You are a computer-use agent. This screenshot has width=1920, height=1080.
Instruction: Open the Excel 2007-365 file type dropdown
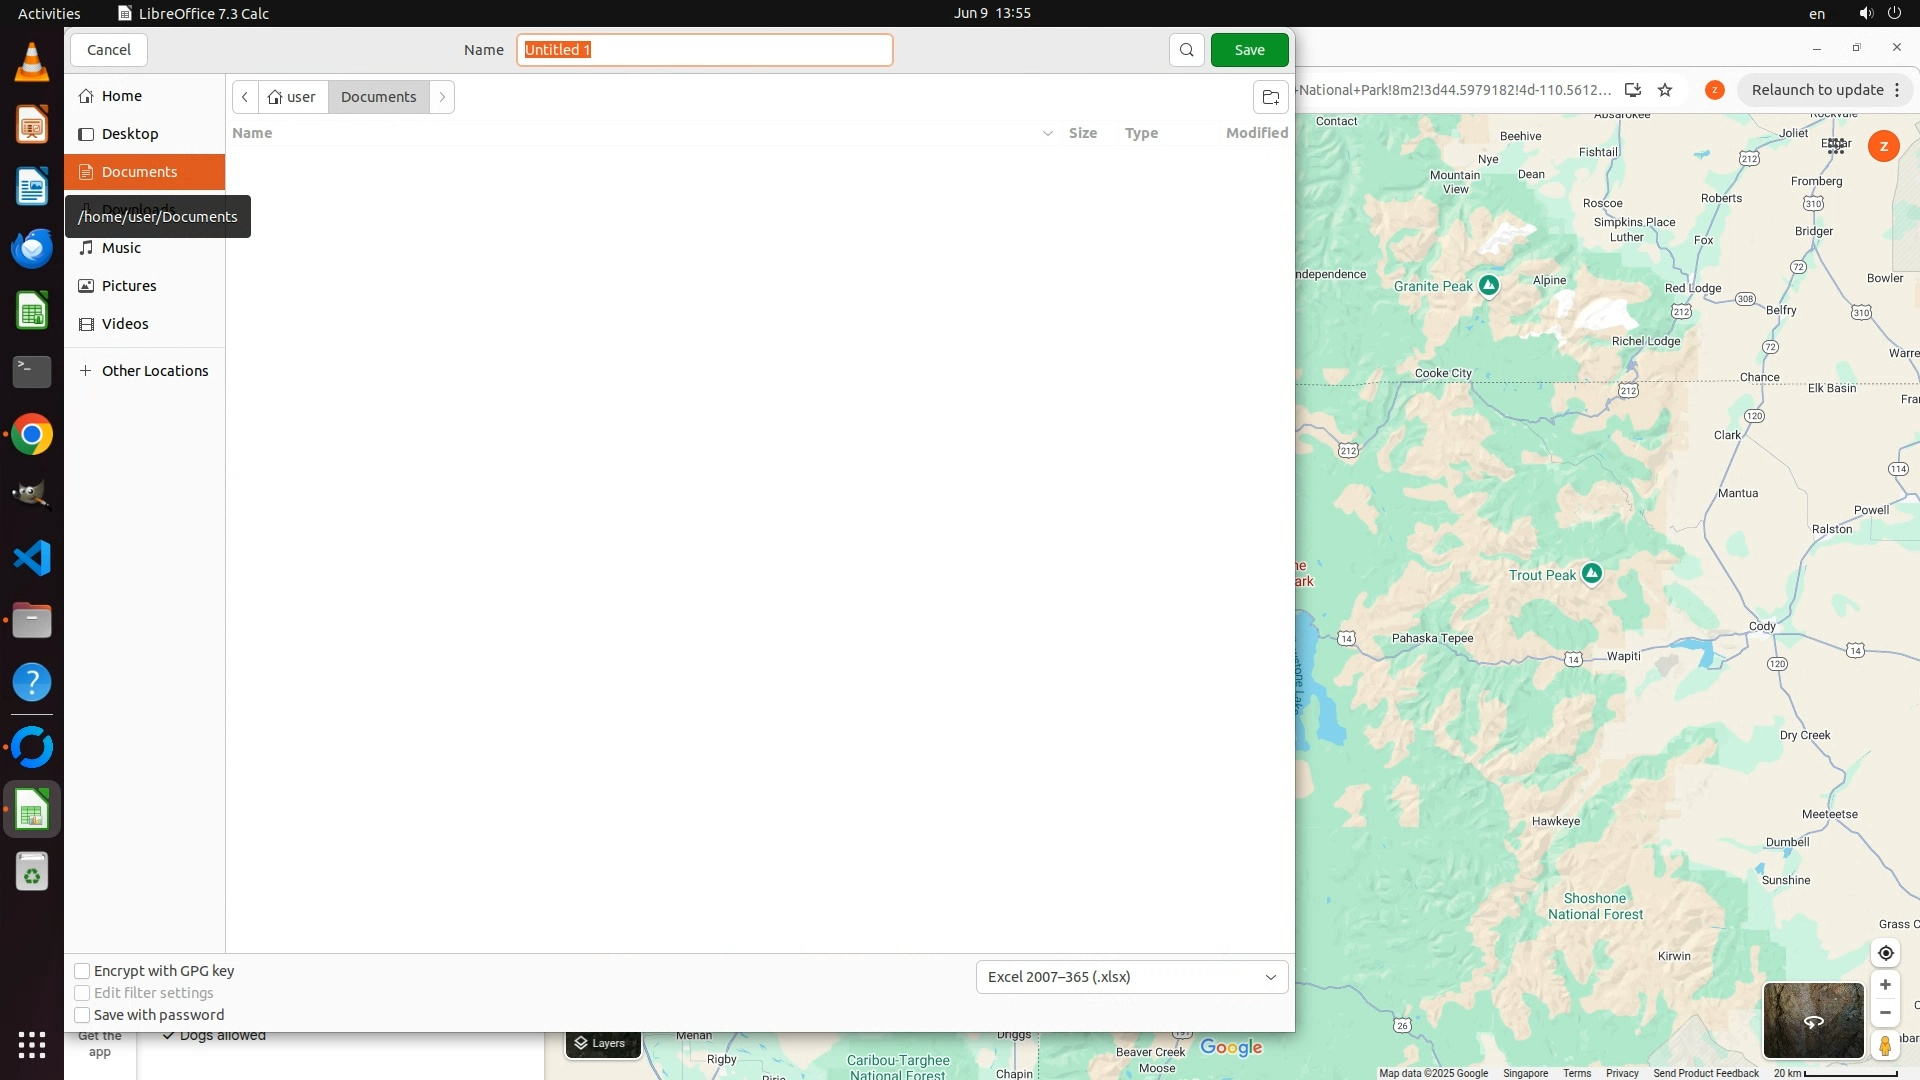coord(1131,977)
